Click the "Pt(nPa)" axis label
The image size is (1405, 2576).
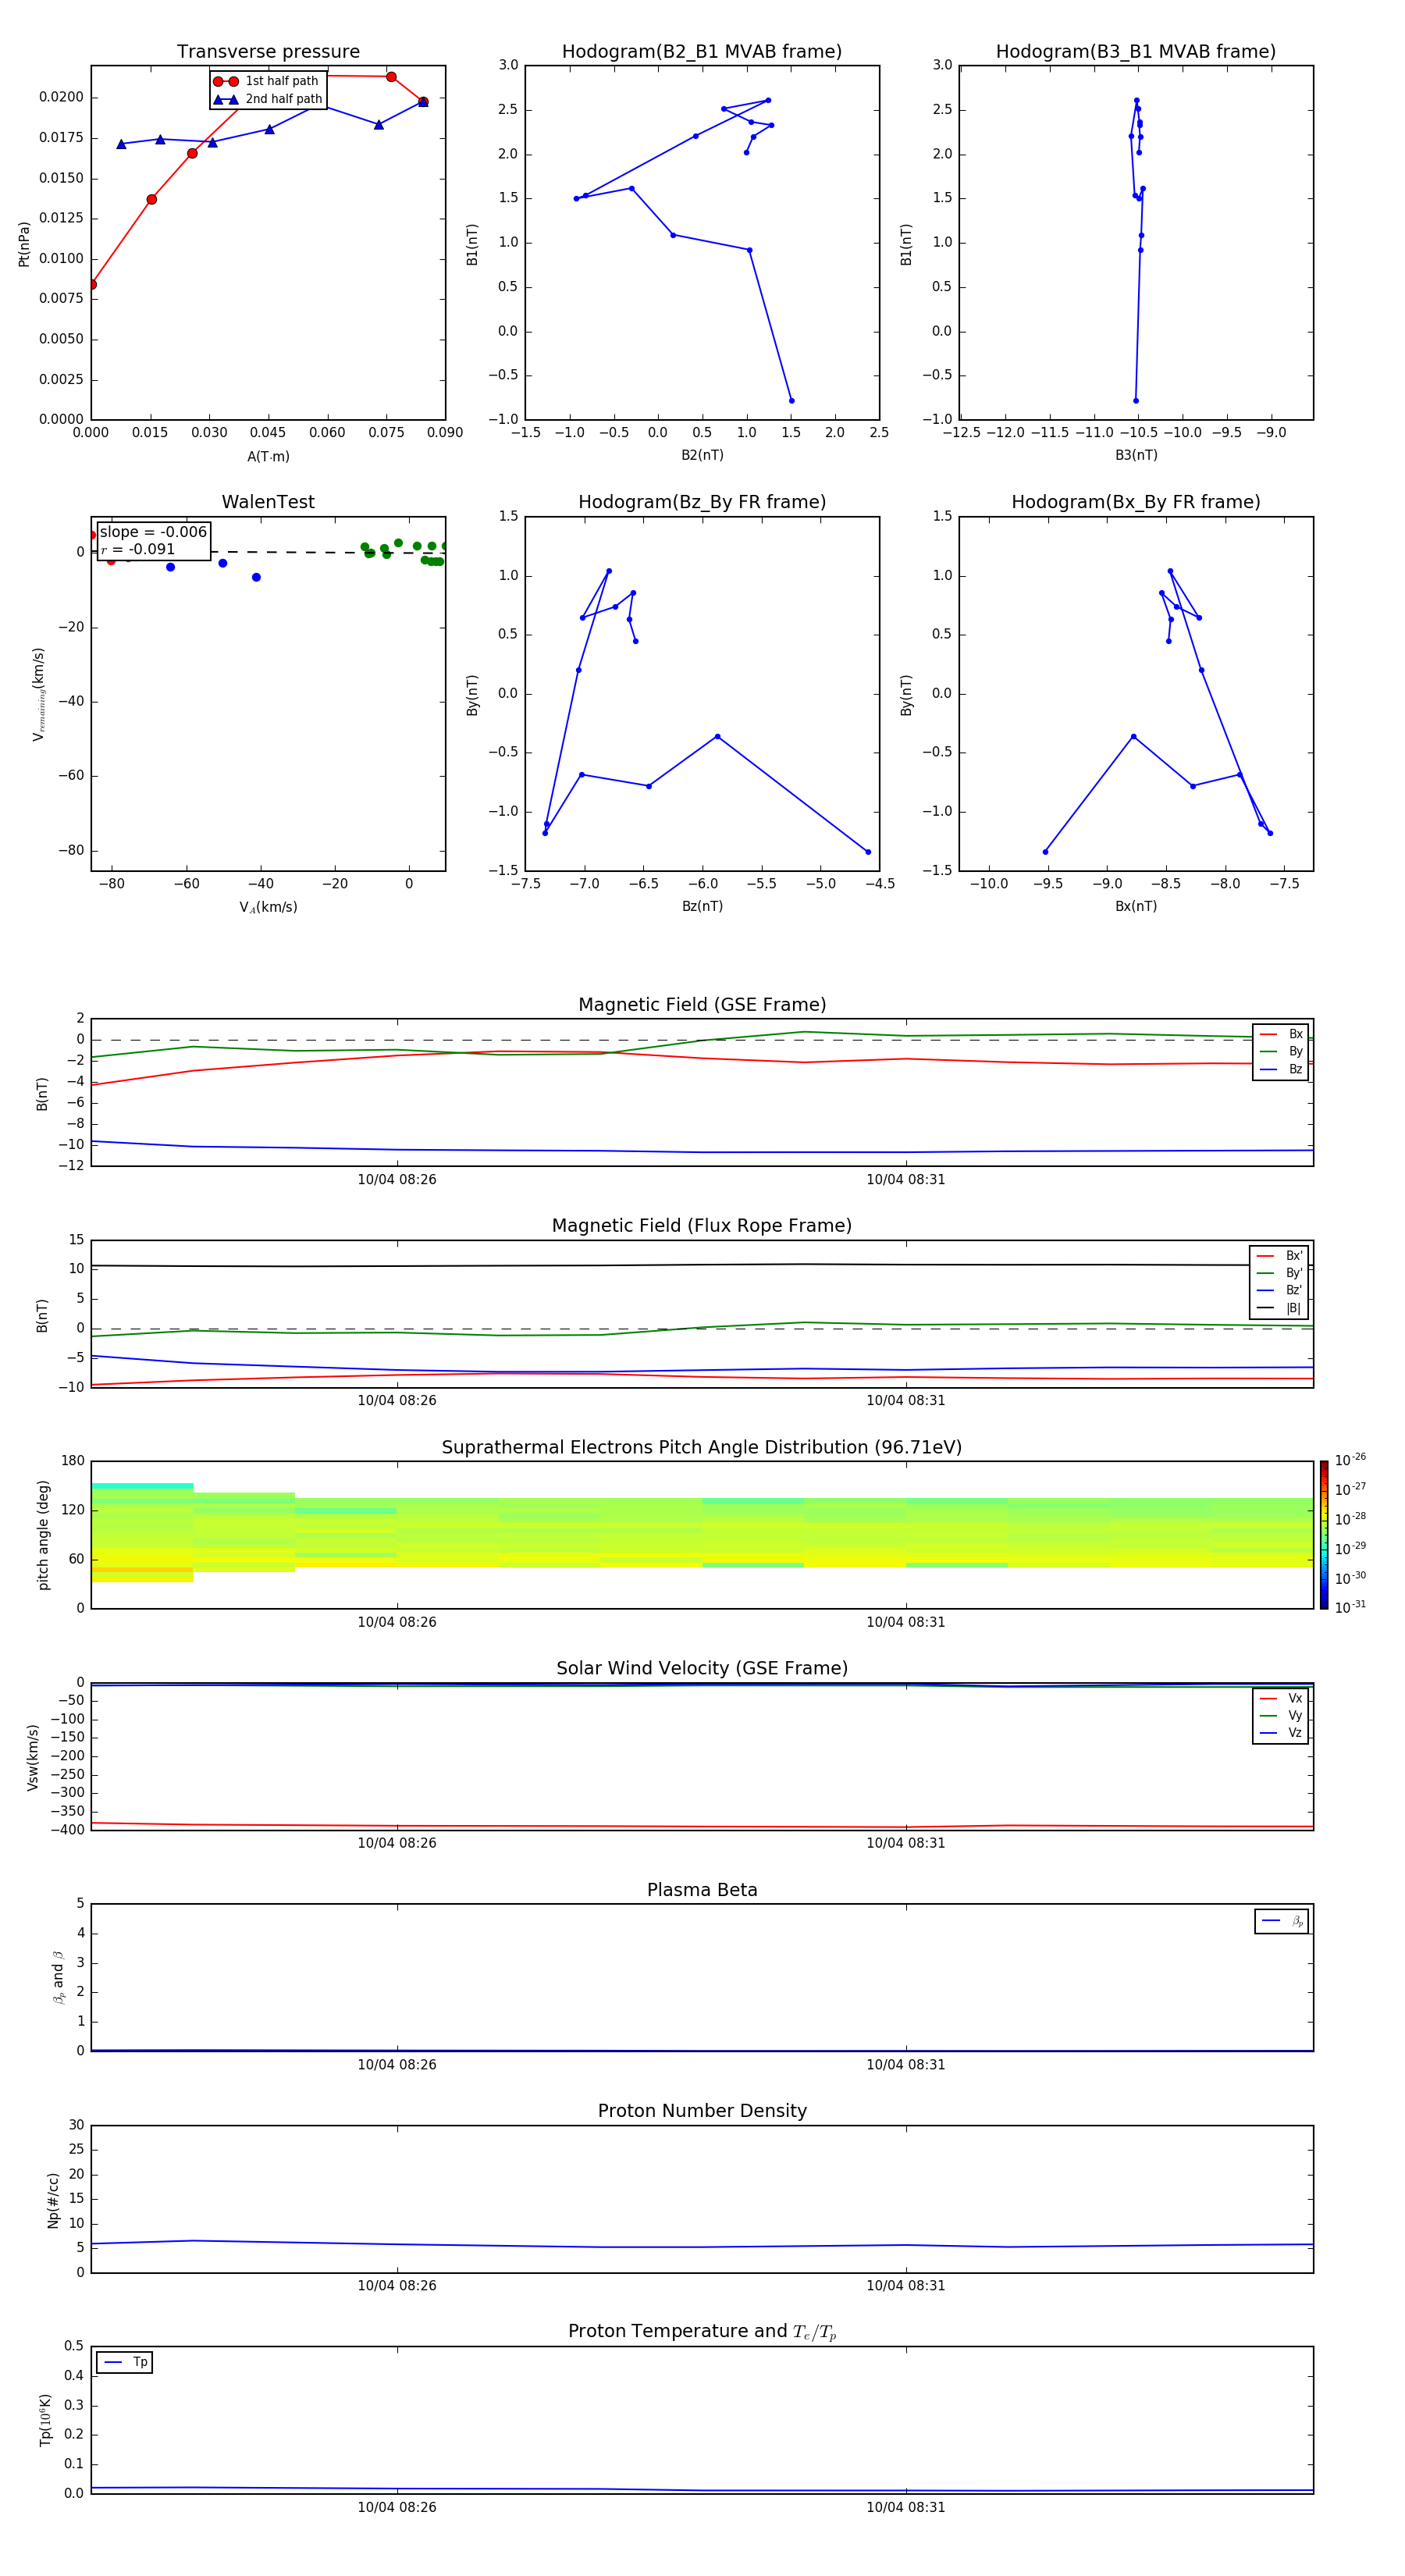pos(24,244)
